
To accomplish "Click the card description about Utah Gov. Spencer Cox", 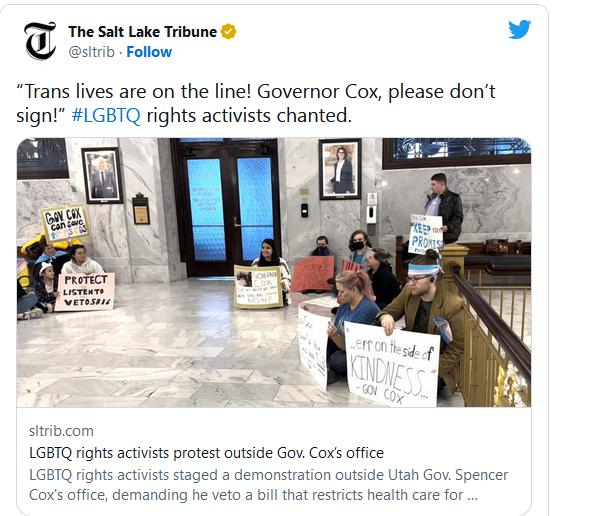I will pos(268,485).
